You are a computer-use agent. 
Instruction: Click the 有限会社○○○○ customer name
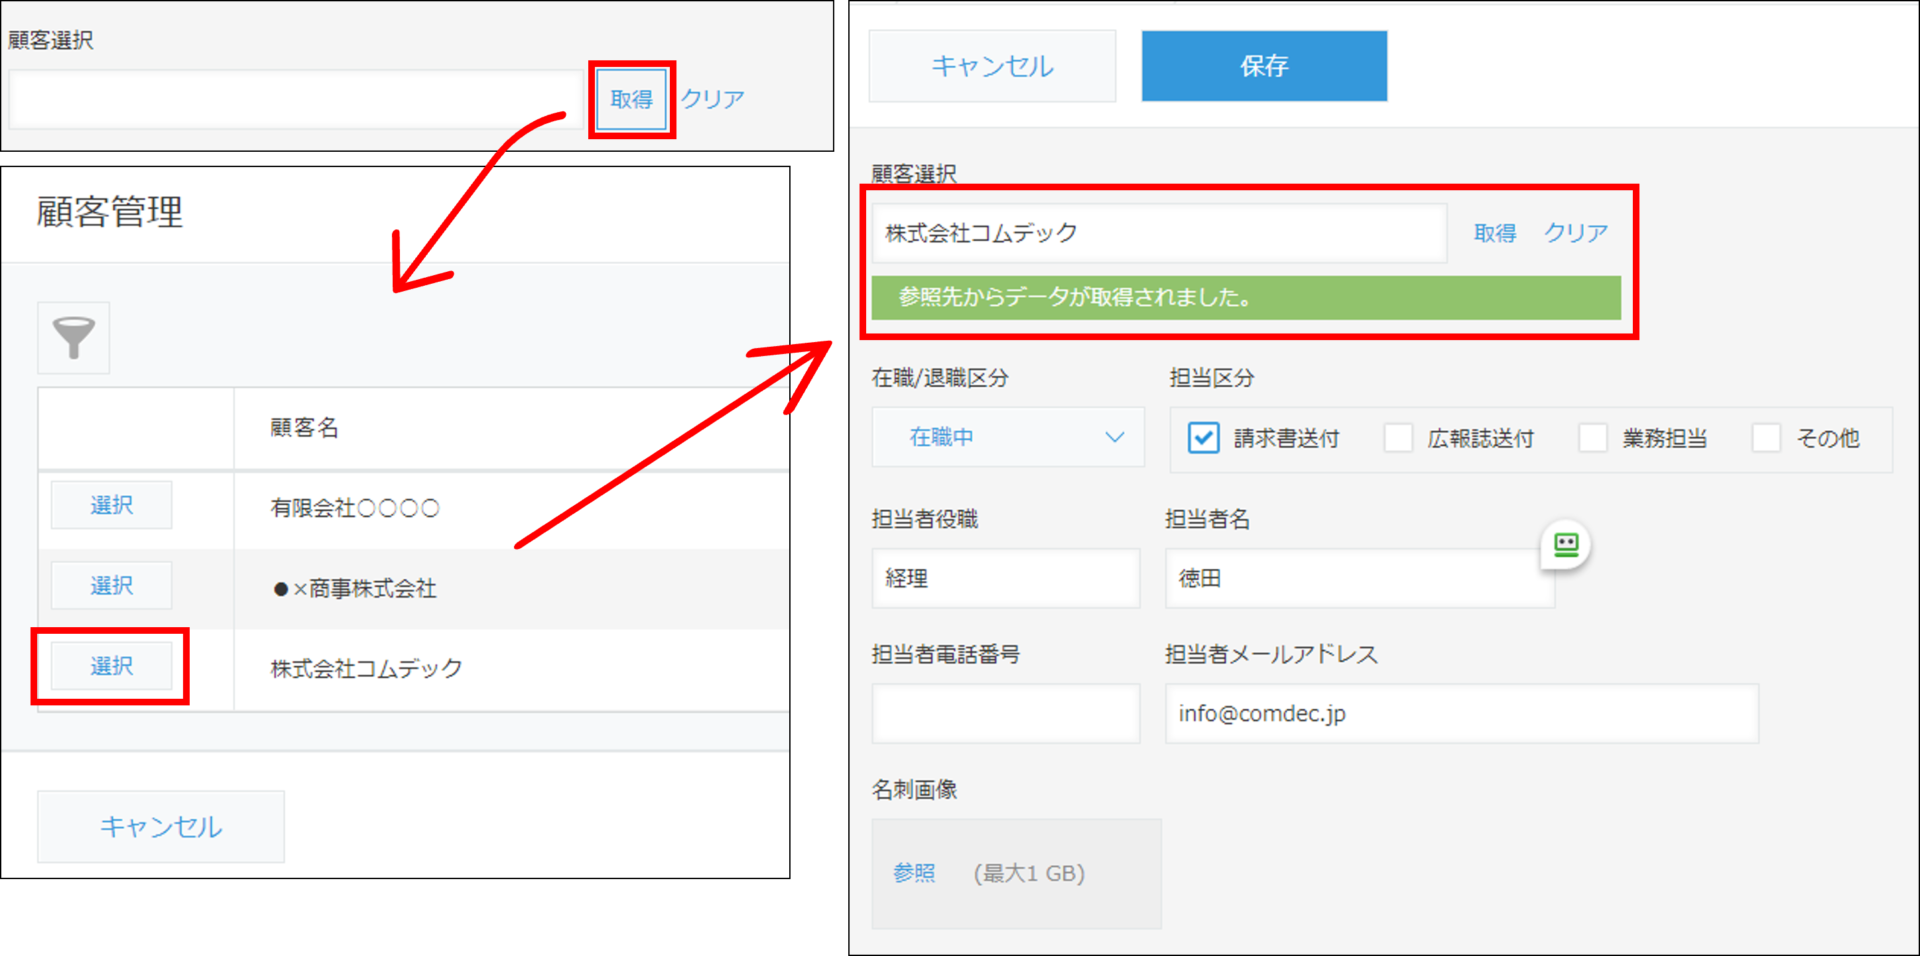pos(355,508)
